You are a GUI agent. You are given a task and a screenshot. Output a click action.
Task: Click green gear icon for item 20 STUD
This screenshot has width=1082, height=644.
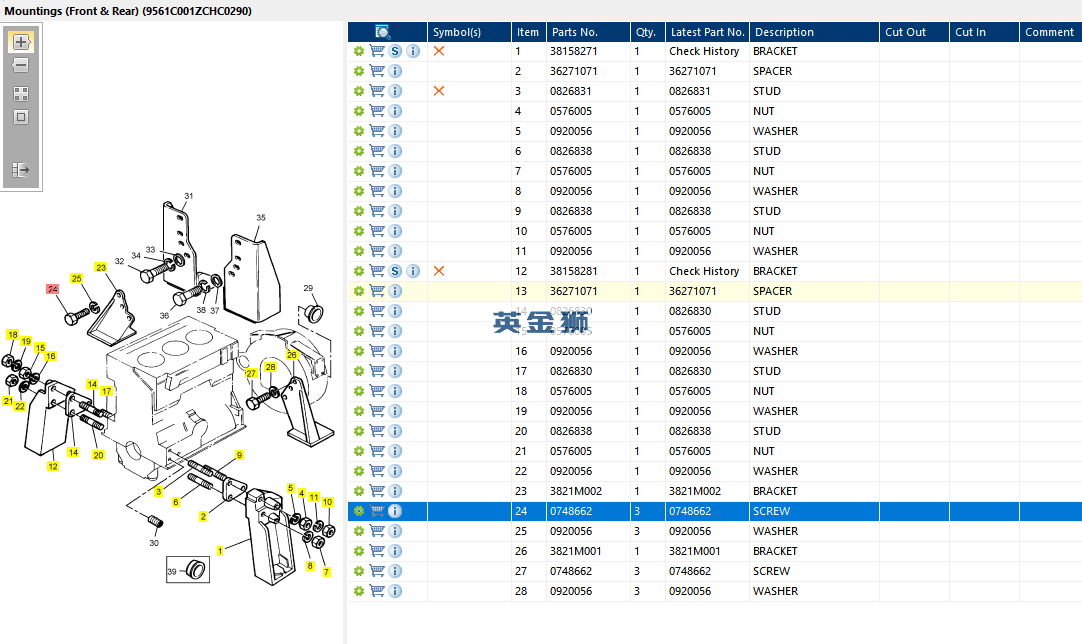tap(358, 431)
